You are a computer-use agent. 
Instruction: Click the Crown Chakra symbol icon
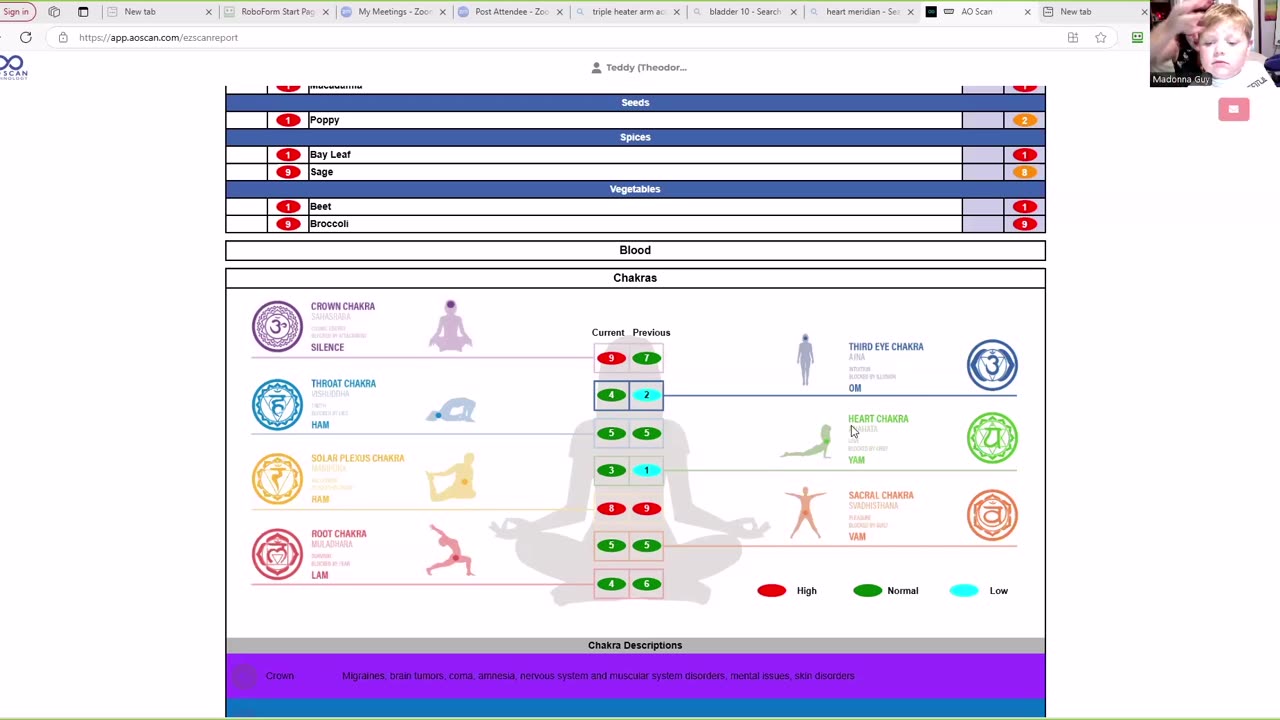pyautogui.click(x=277, y=326)
